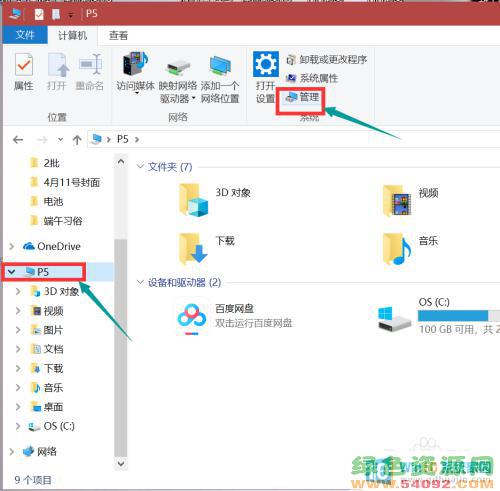
Task: Go back with the back arrow
Action: [x=18, y=140]
